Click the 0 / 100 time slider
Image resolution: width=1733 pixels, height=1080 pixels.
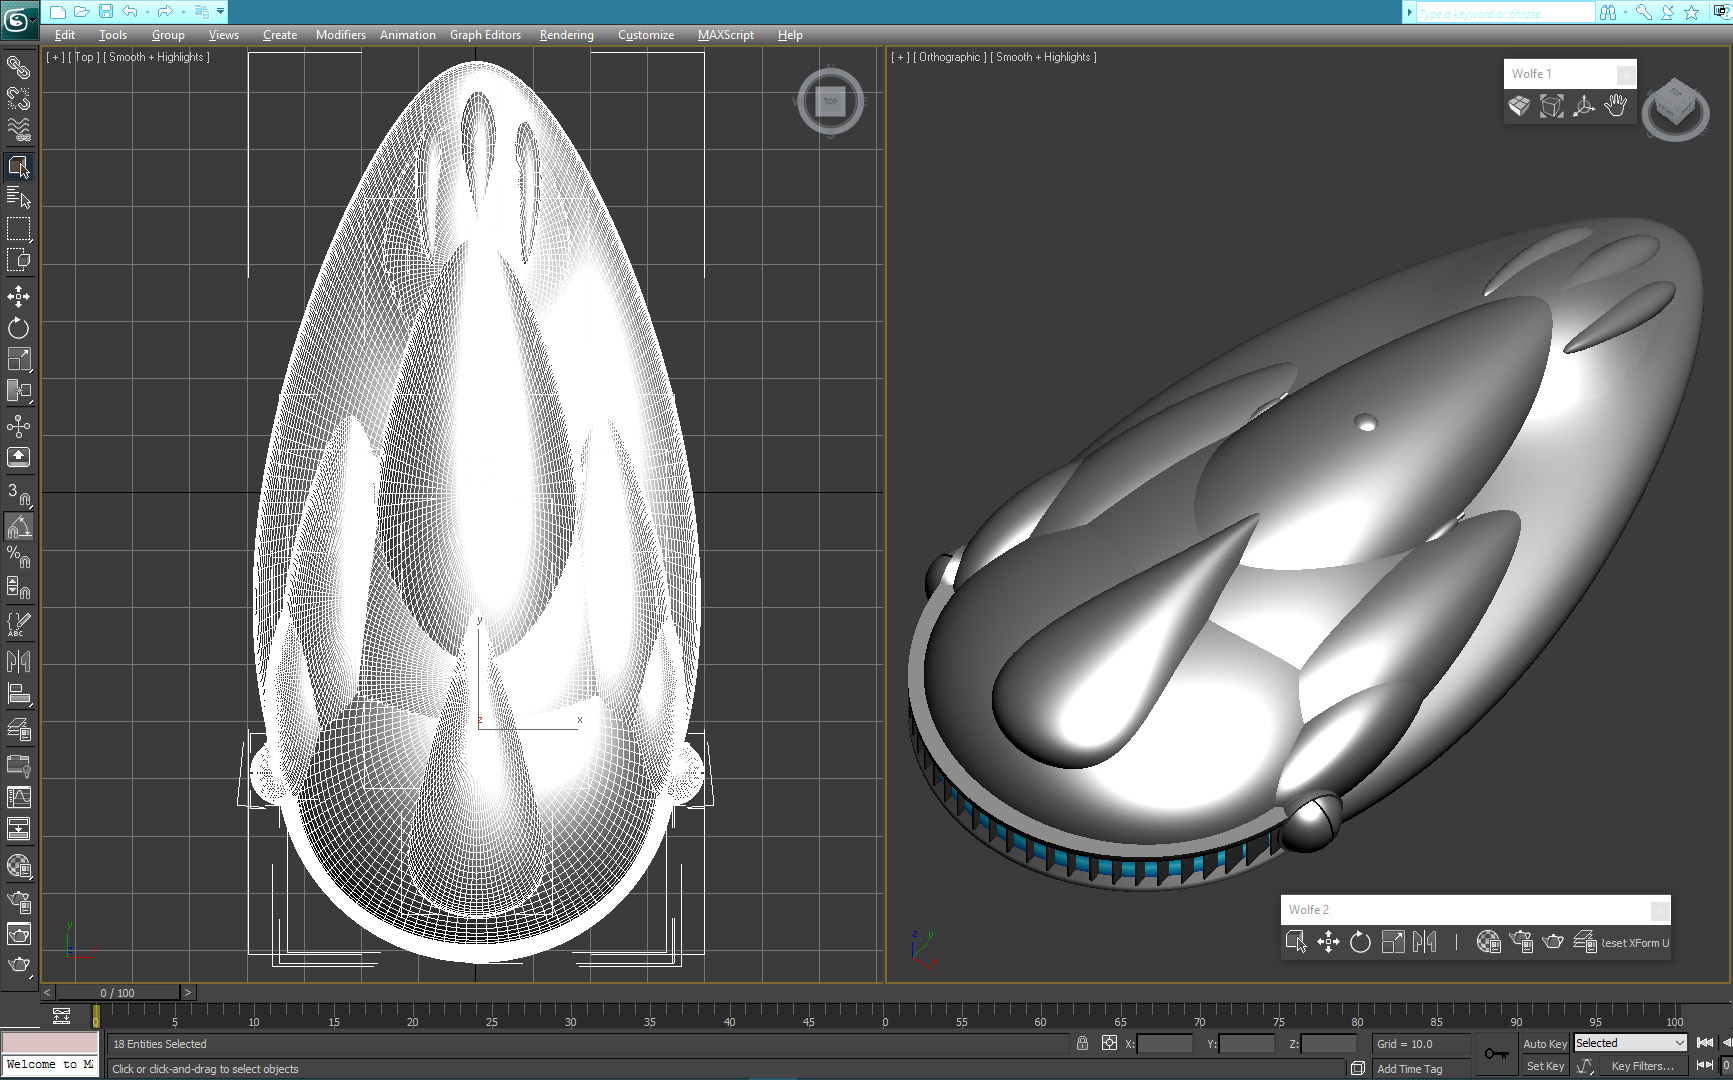coord(118,993)
